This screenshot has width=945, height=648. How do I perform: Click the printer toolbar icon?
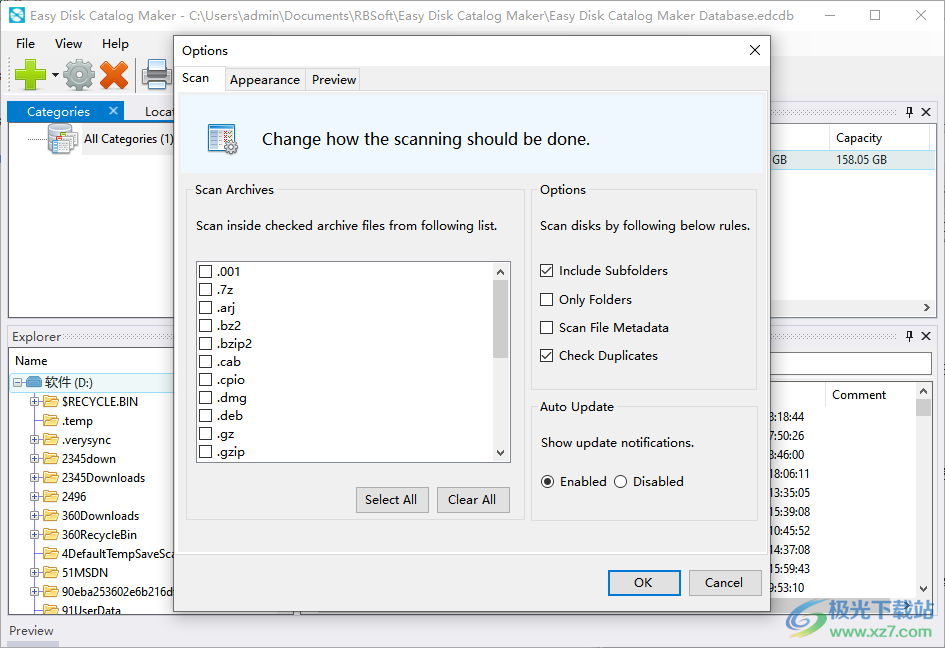(x=157, y=75)
